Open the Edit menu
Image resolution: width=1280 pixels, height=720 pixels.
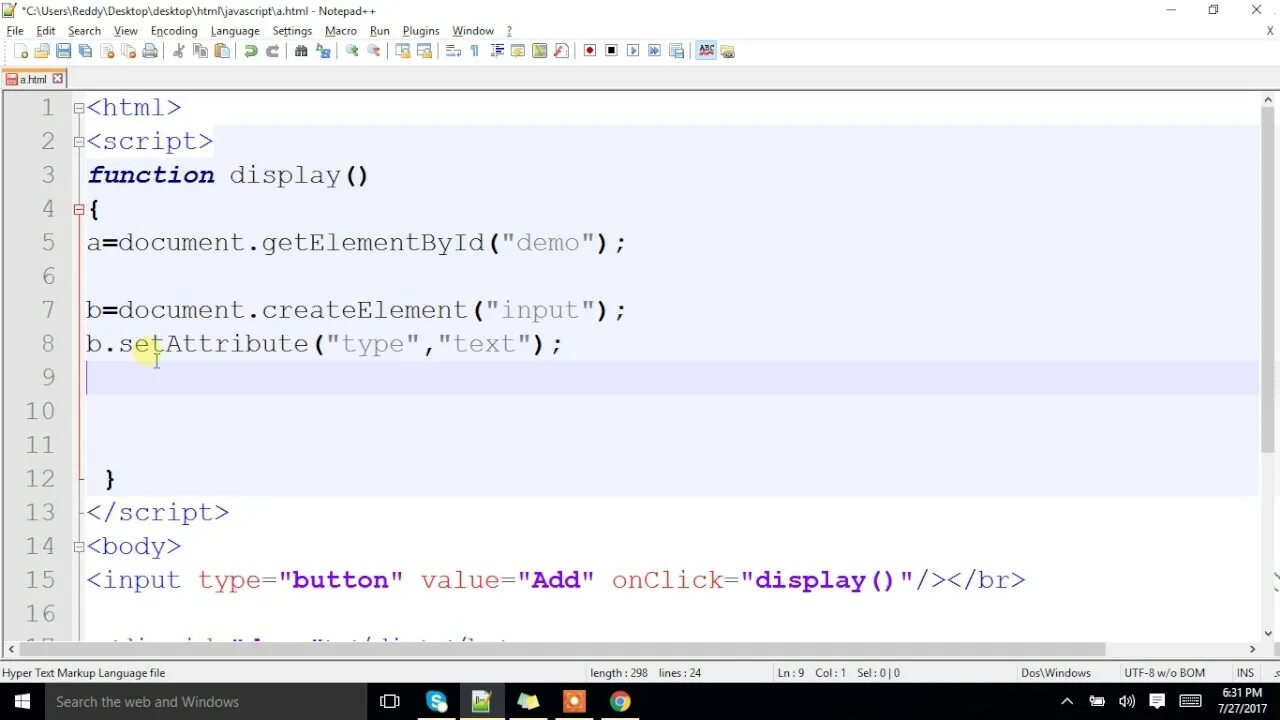coord(46,31)
